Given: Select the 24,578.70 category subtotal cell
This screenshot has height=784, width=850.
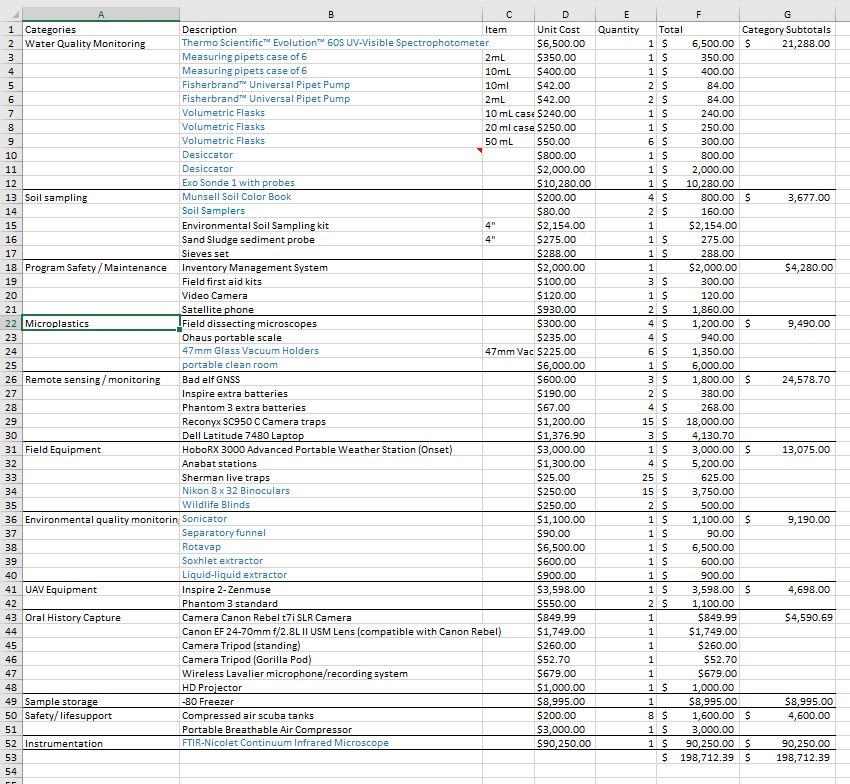Looking at the screenshot, I should (x=787, y=380).
